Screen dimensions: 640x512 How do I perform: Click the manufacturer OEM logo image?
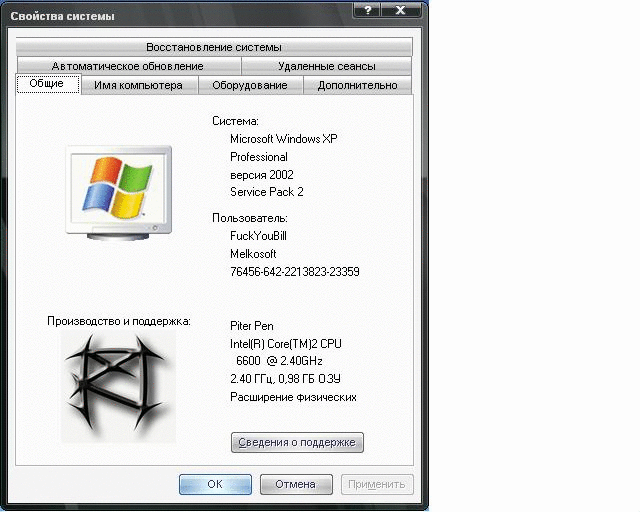tap(118, 386)
